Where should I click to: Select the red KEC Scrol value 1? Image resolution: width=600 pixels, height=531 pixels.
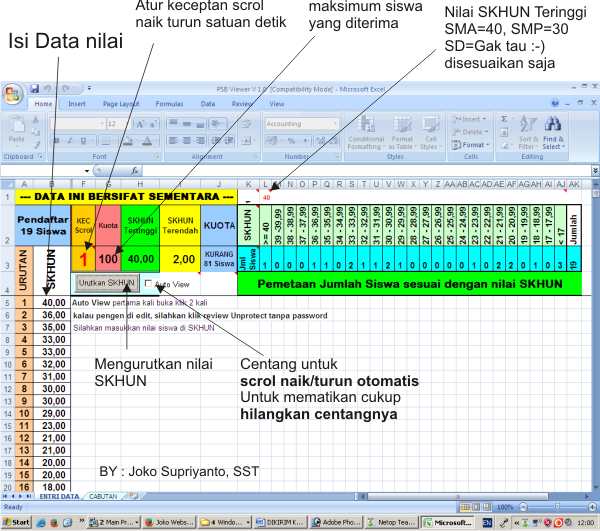[83, 259]
